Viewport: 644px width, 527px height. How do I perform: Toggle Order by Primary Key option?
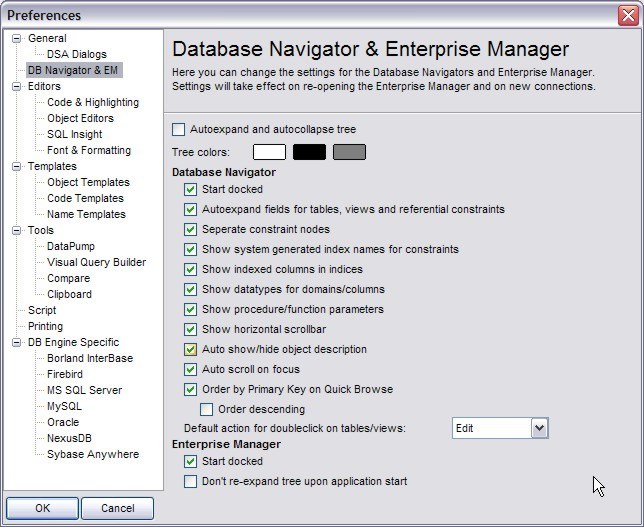[190, 389]
